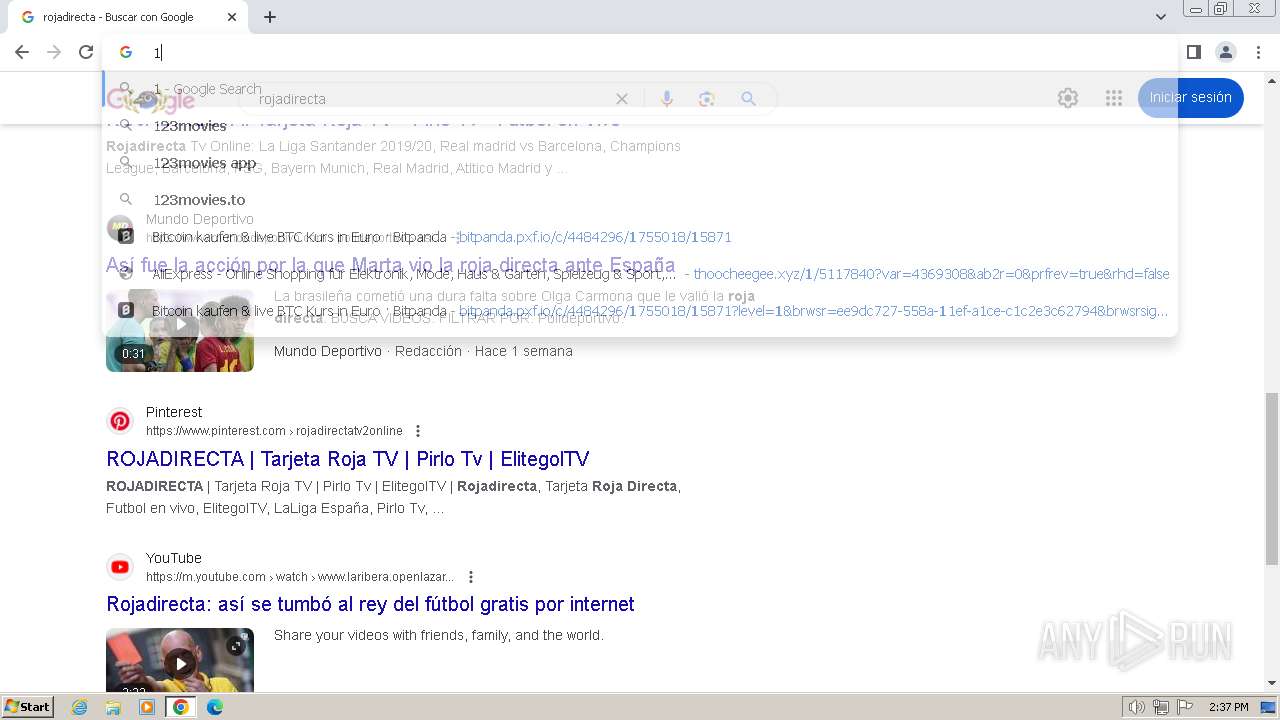Open 'Así fue la acción' Marta article link
Image resolution: width=1280 pixels, height=720 pixels.
(x=390, y=265)
